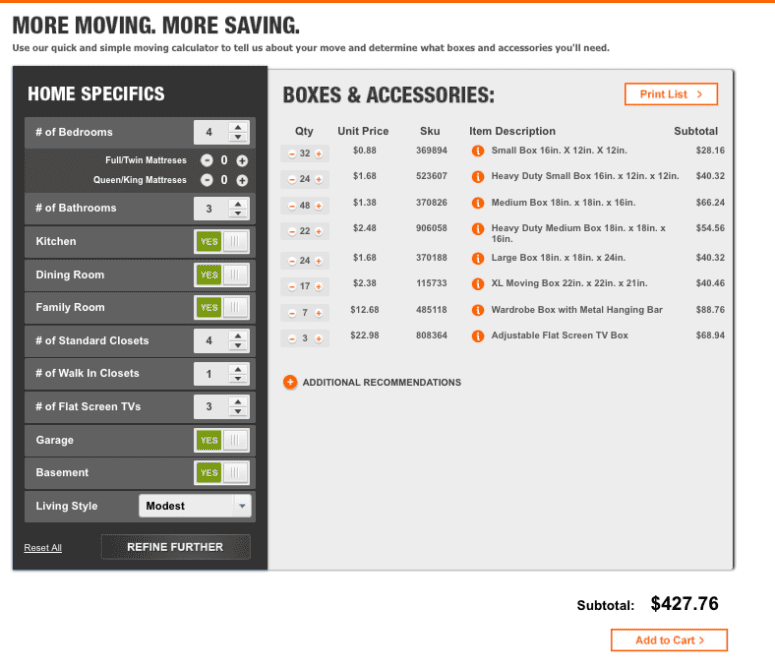The image size is (775, 670).
Task: Turn off the Garage switch
Action: pyautogui.click(x=222, y=440)
